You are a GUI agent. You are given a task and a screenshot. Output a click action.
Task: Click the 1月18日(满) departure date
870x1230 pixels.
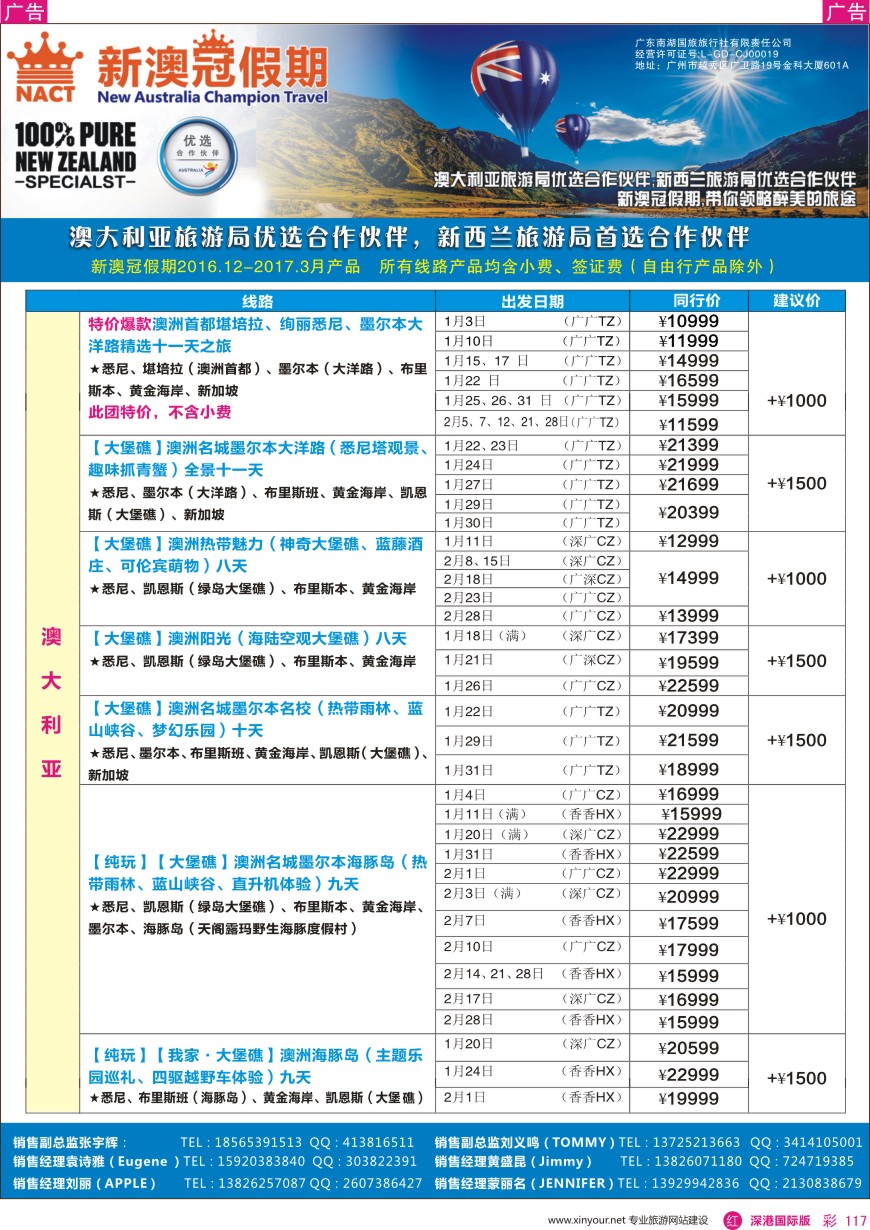(x=485, y=636)
